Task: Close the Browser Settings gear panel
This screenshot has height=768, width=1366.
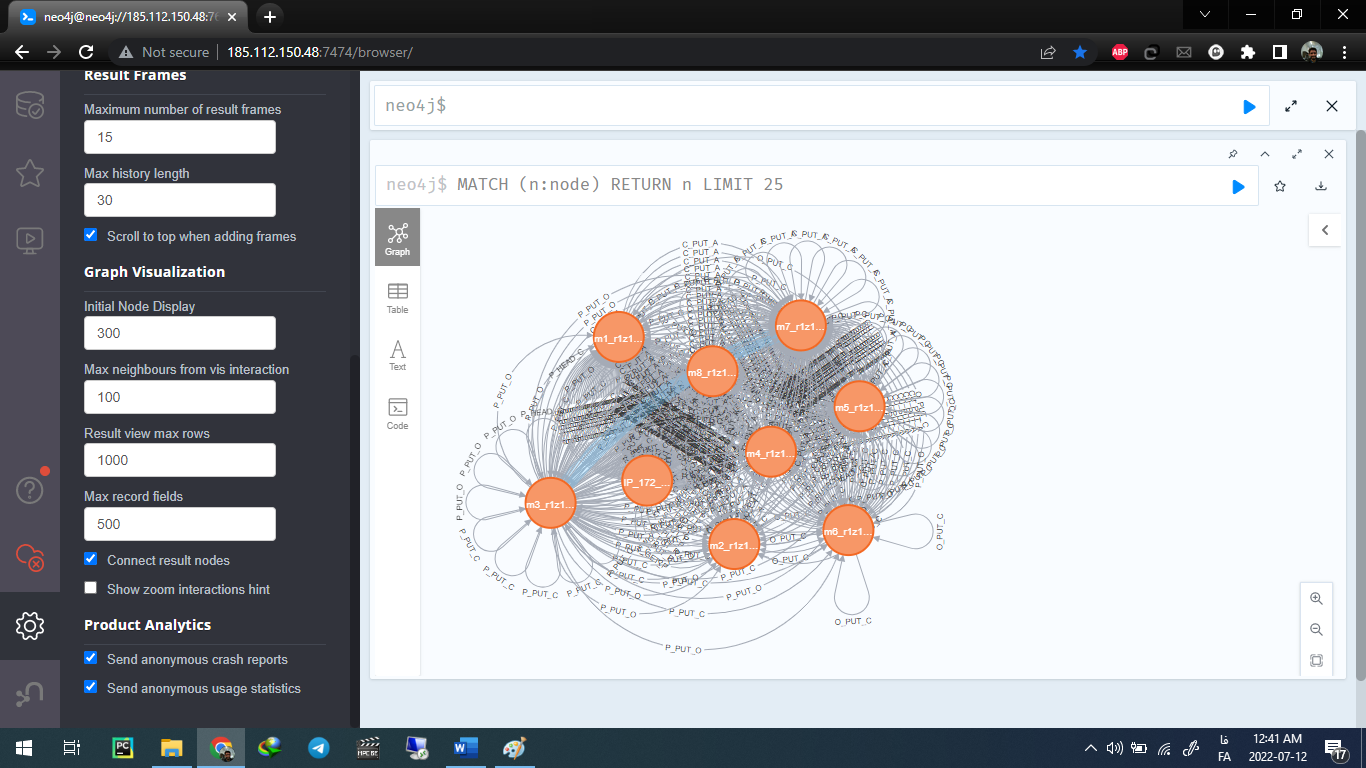Action: coord(30,625)
